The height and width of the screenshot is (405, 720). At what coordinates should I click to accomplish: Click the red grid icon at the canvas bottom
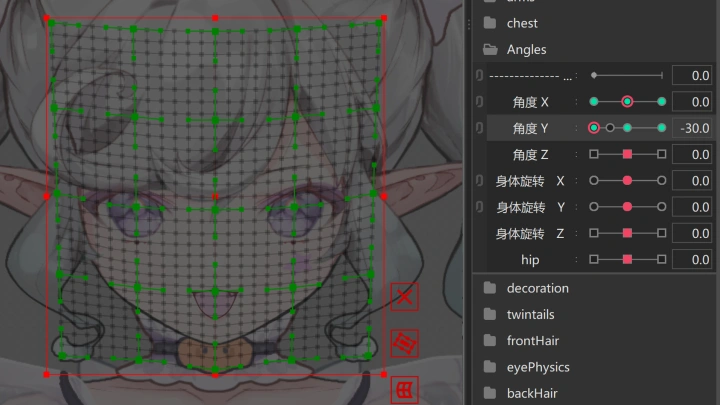(405, 390)
